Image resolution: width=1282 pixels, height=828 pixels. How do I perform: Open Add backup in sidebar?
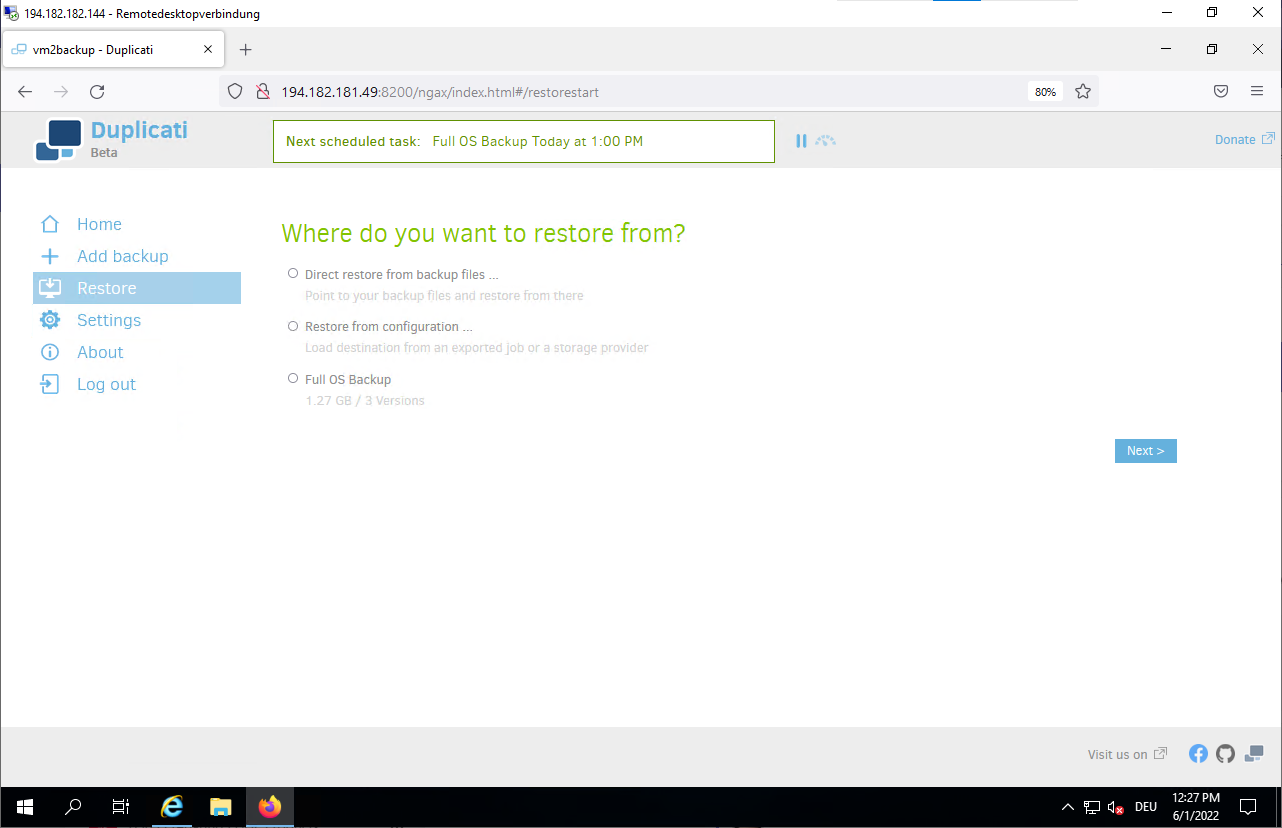122,256
